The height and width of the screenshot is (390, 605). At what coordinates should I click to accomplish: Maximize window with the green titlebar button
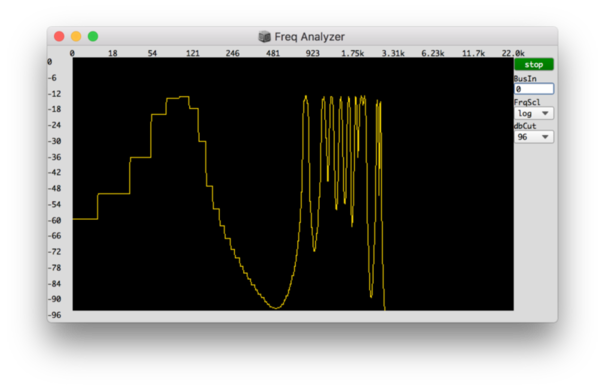pyautogui.click(x=93, y=36)
